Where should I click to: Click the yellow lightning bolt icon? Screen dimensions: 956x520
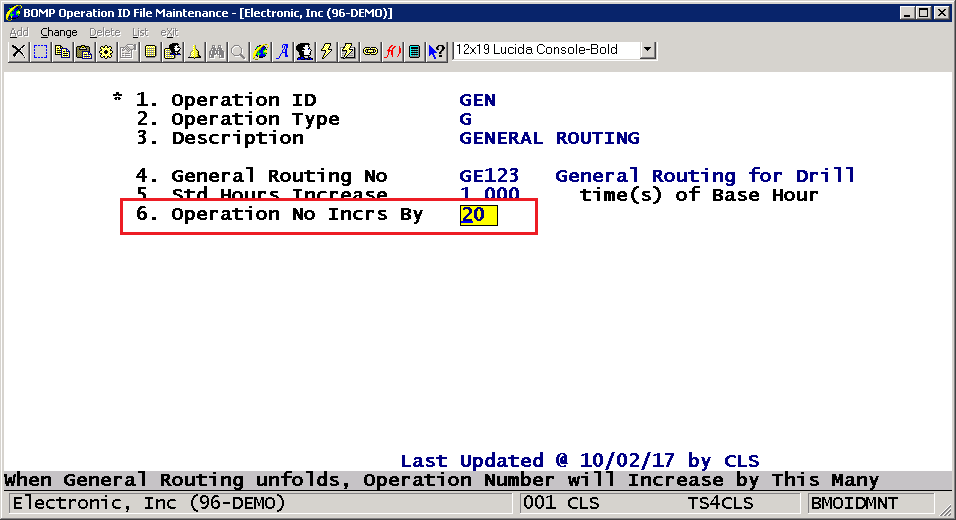point(326,52)
